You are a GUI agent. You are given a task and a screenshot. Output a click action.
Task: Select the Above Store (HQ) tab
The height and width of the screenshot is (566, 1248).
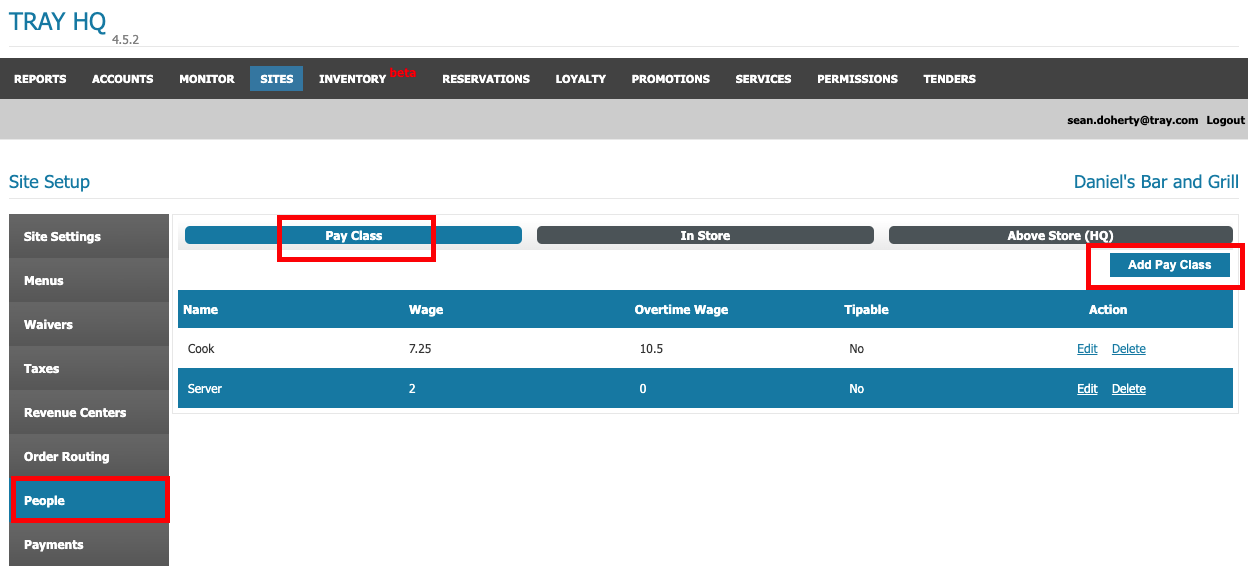pos(1060,236)
